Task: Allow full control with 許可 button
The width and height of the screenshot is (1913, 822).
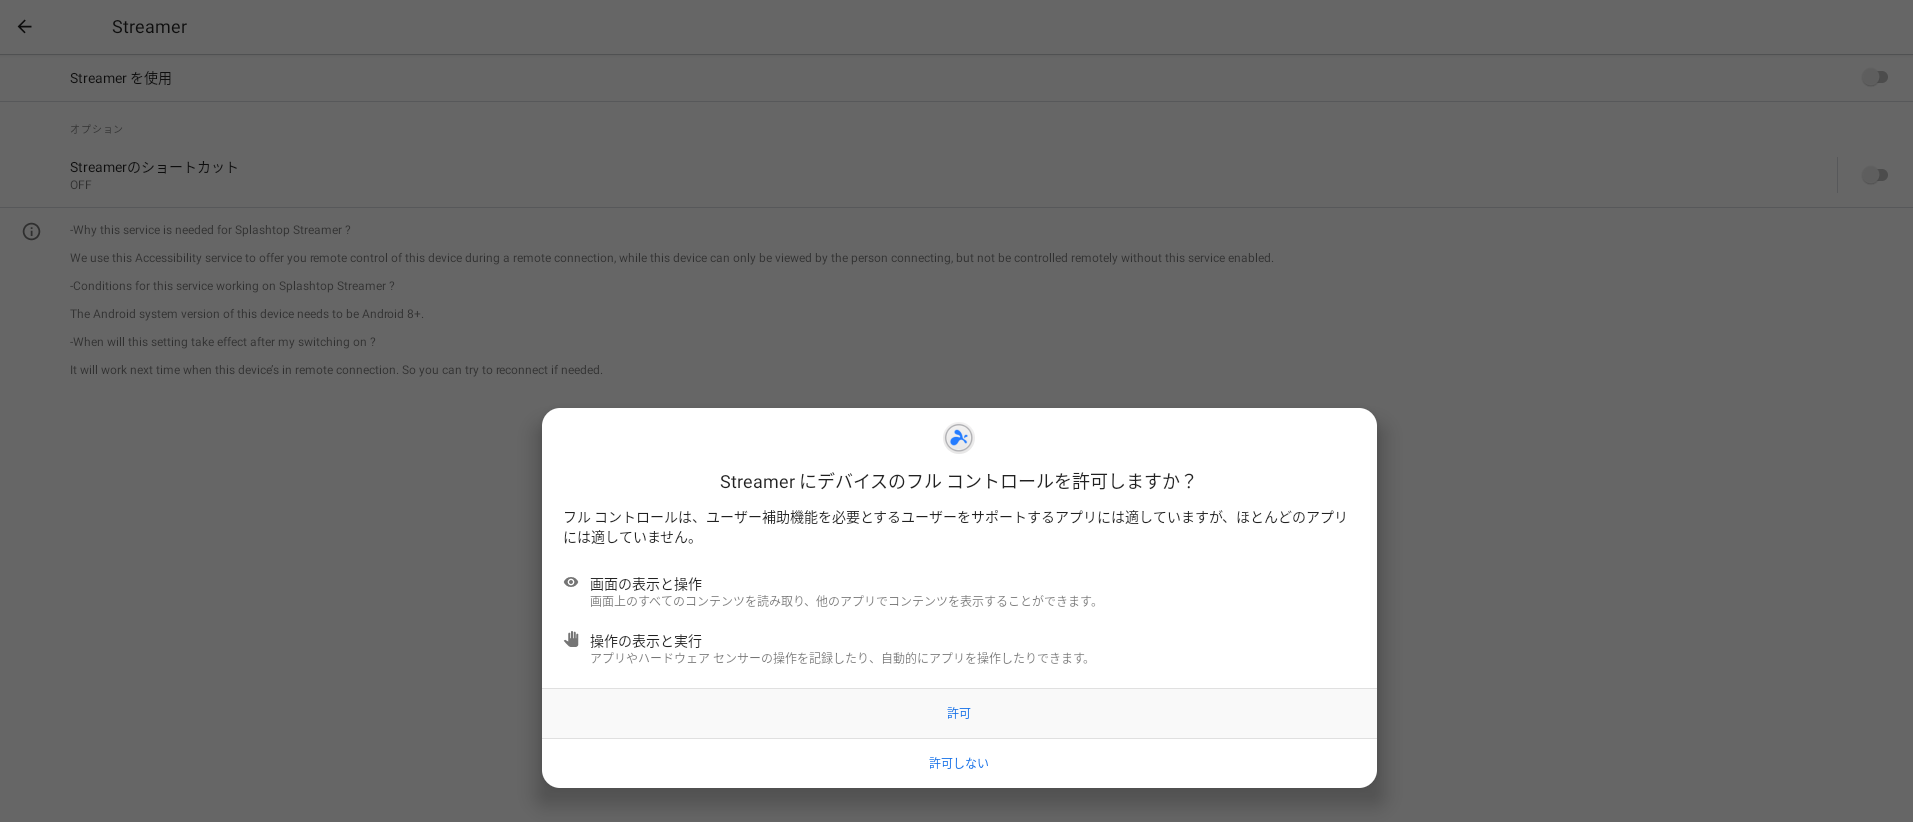Action: [x=959, y=713]
